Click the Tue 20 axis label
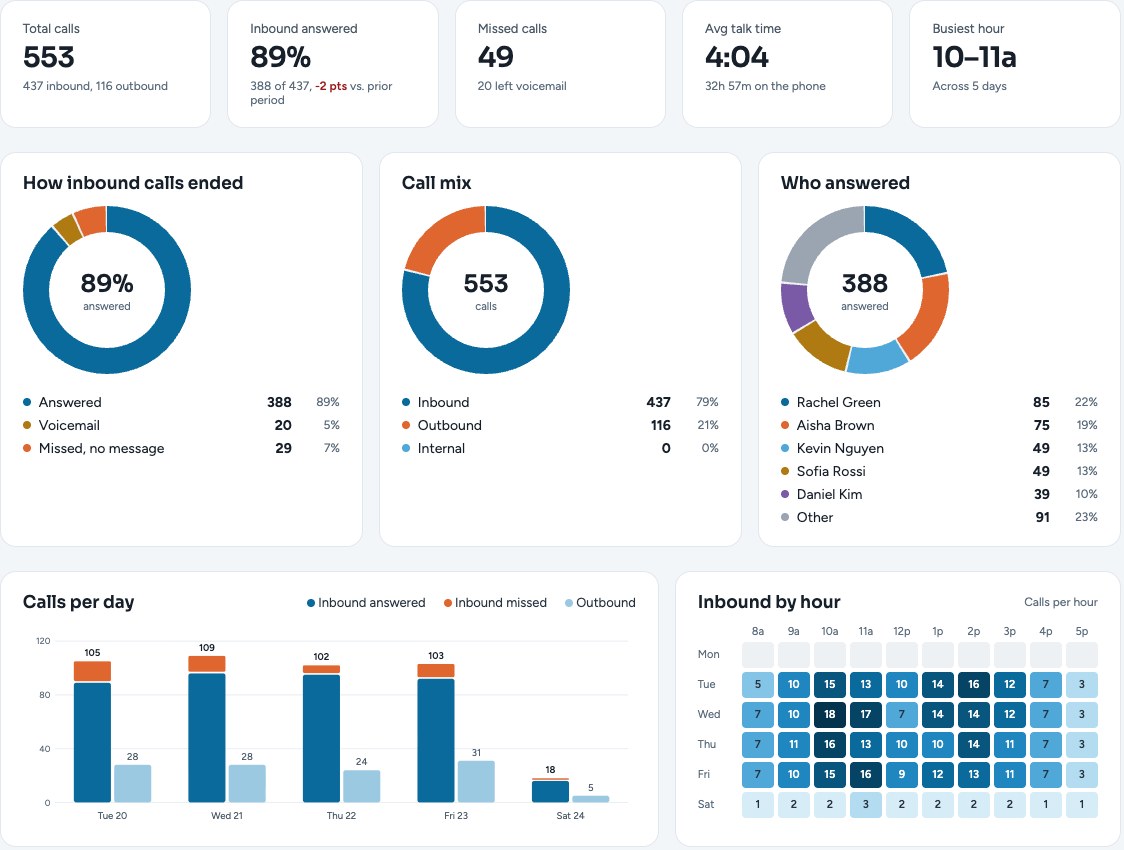 point(112,816)
